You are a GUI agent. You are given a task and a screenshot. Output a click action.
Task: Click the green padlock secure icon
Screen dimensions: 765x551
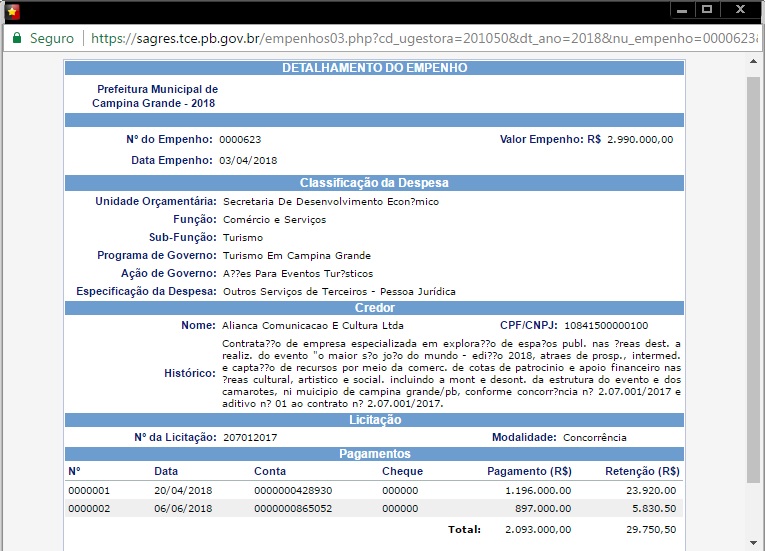coord(17,38)
